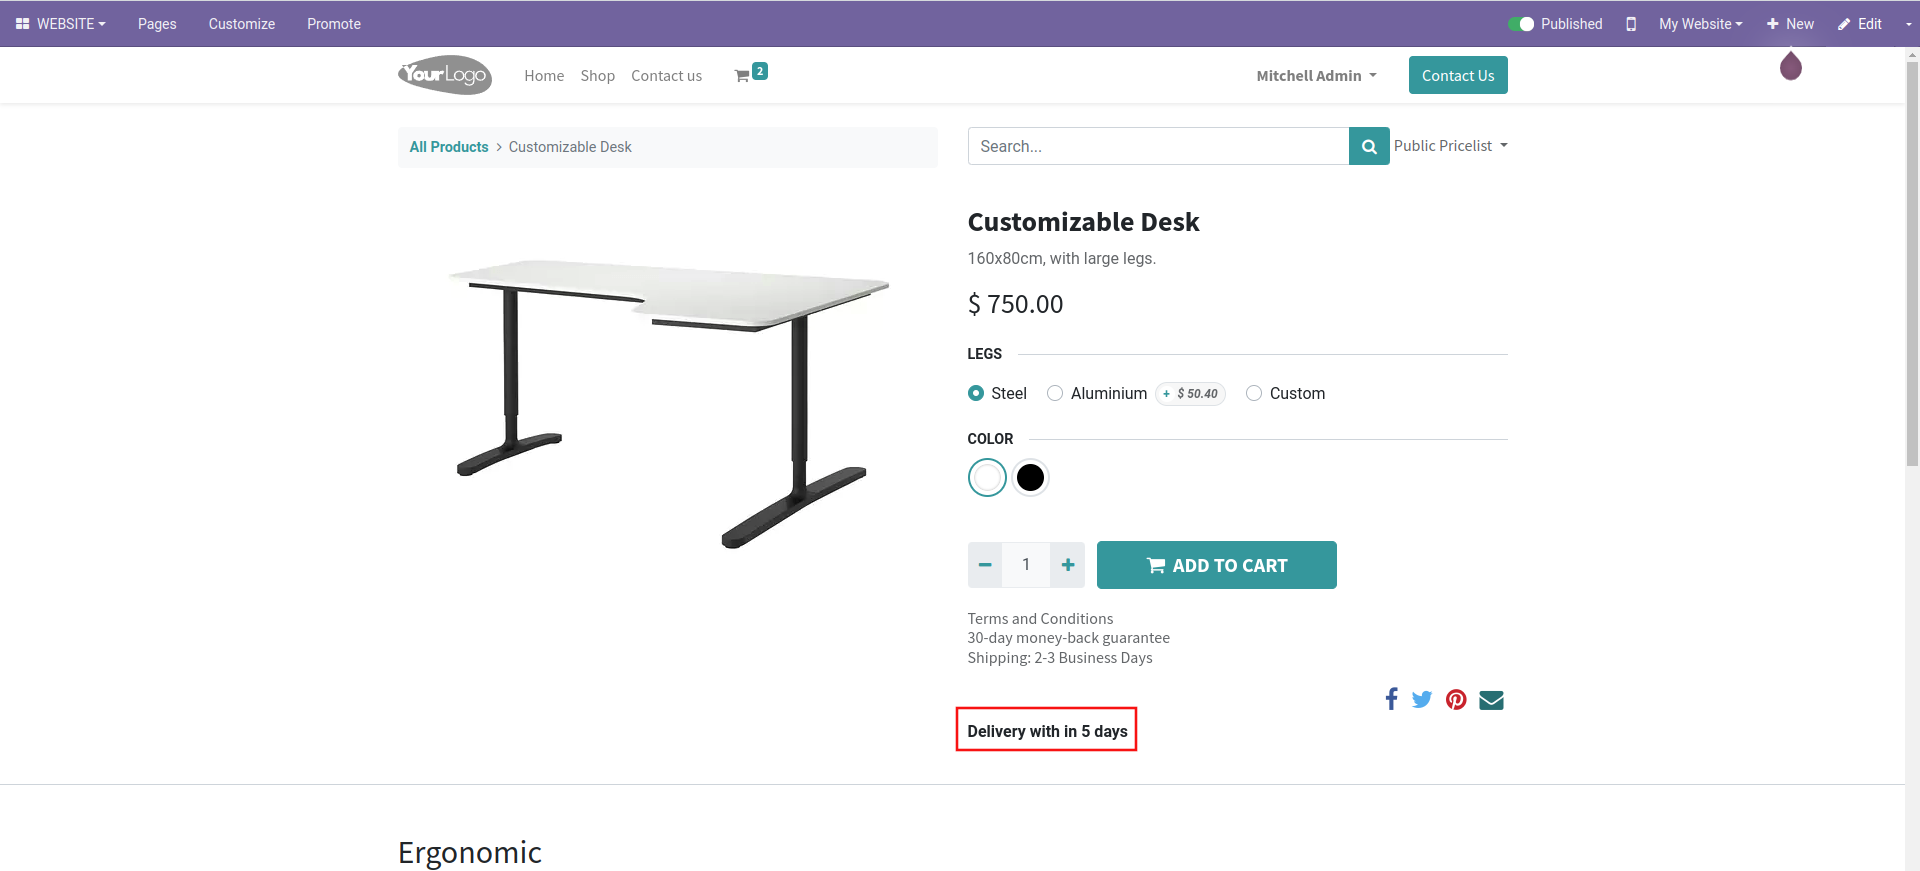
Task: Share product by email envelope icon
Action: click(x=1491, y=700)
